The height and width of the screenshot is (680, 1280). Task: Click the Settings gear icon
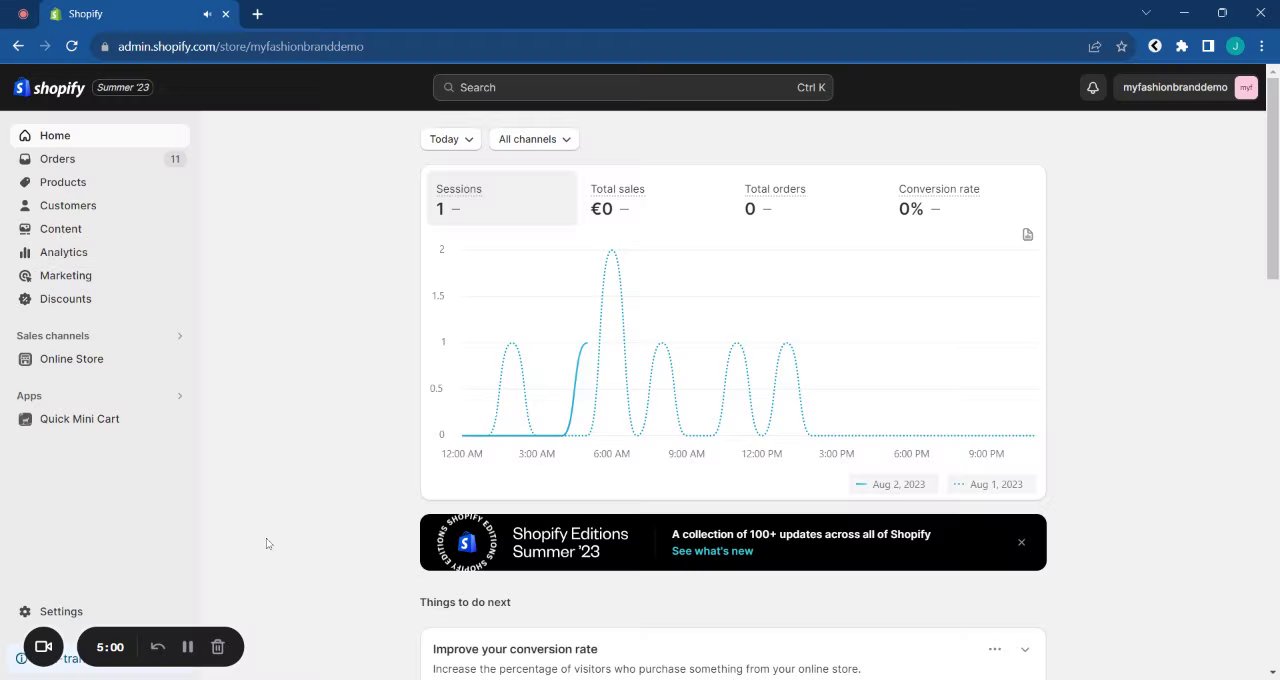point(25,612)
